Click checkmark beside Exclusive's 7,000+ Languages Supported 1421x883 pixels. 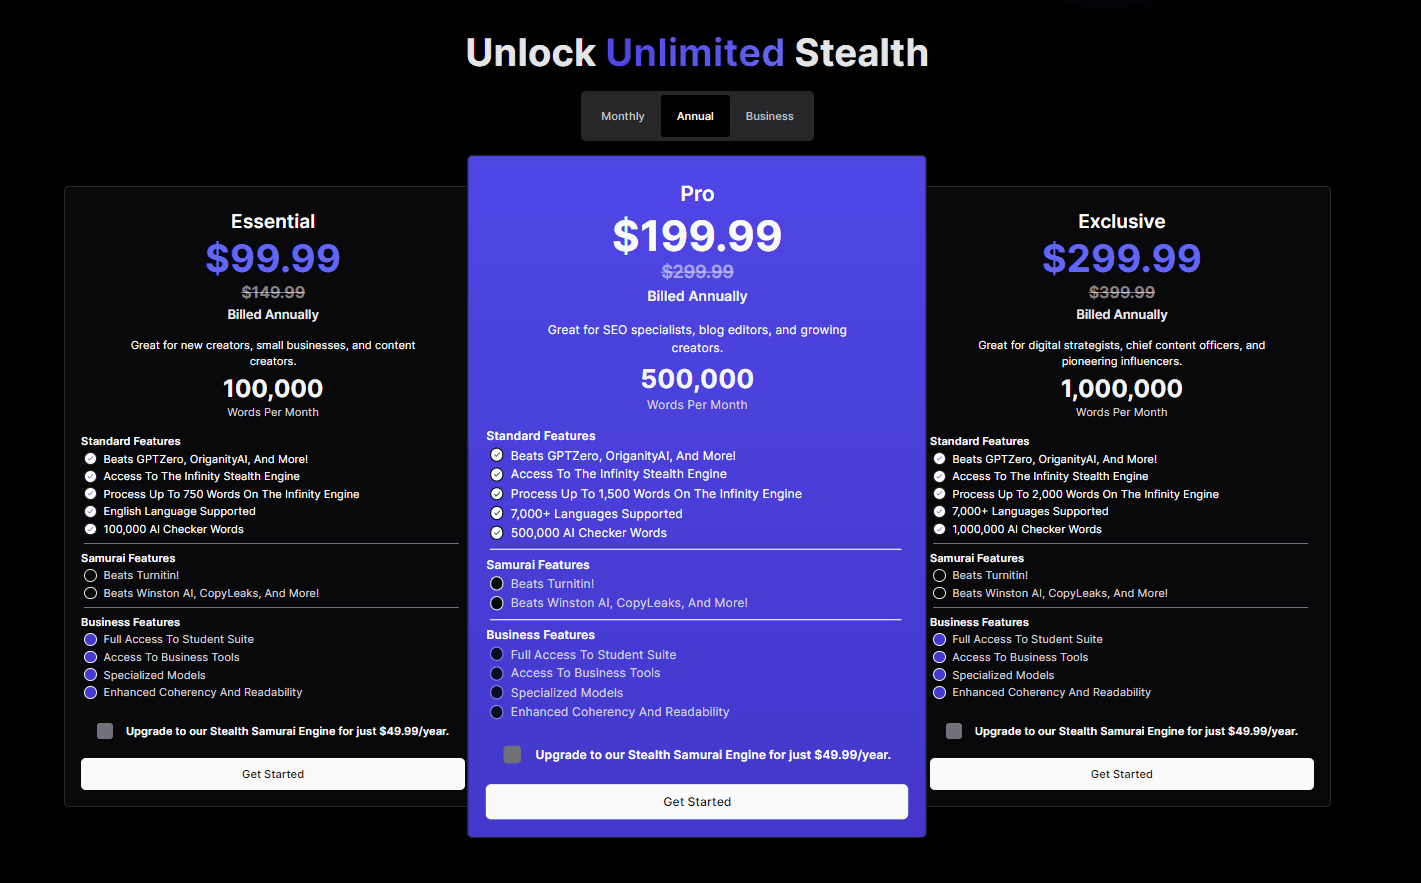tap(940, 511)
